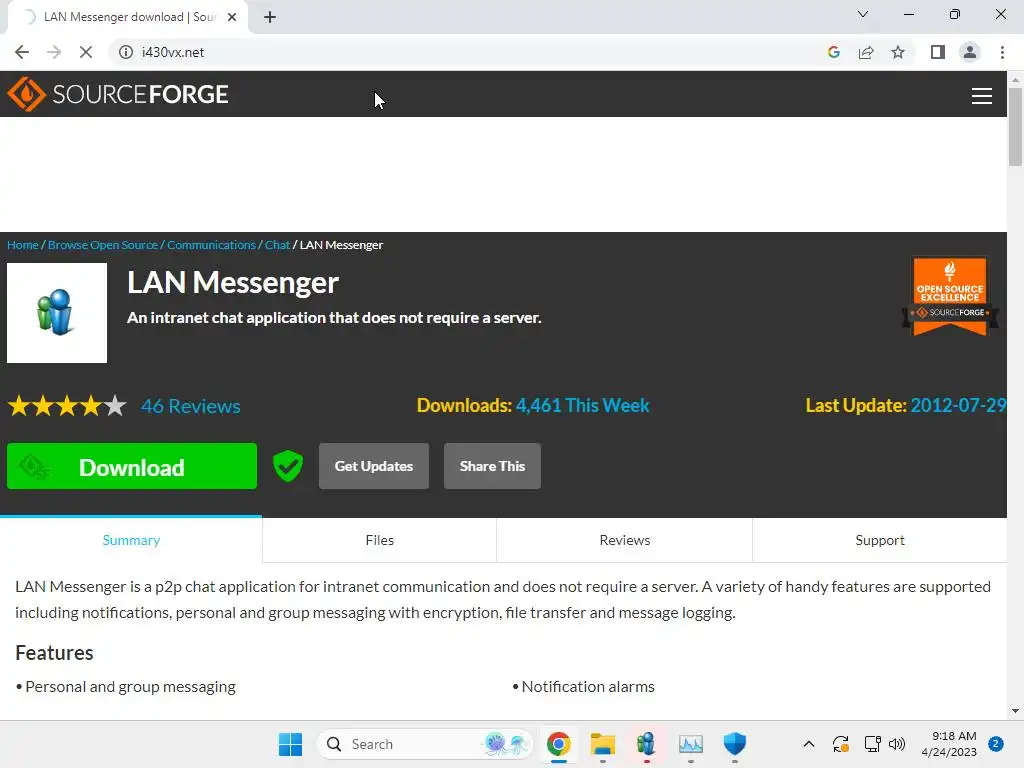Click the taskbar Search box
1024x768 pixels.
point(424,744)
